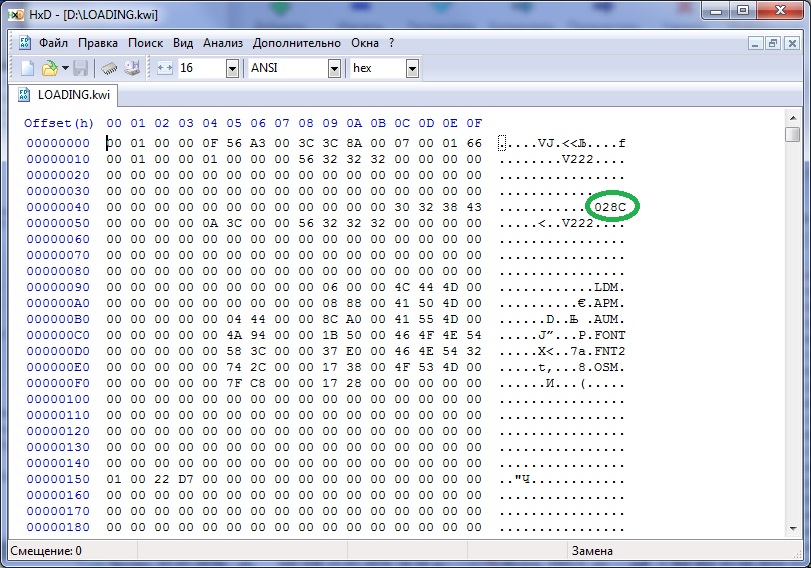Click the Open disk icon

[x=131, y=68]
